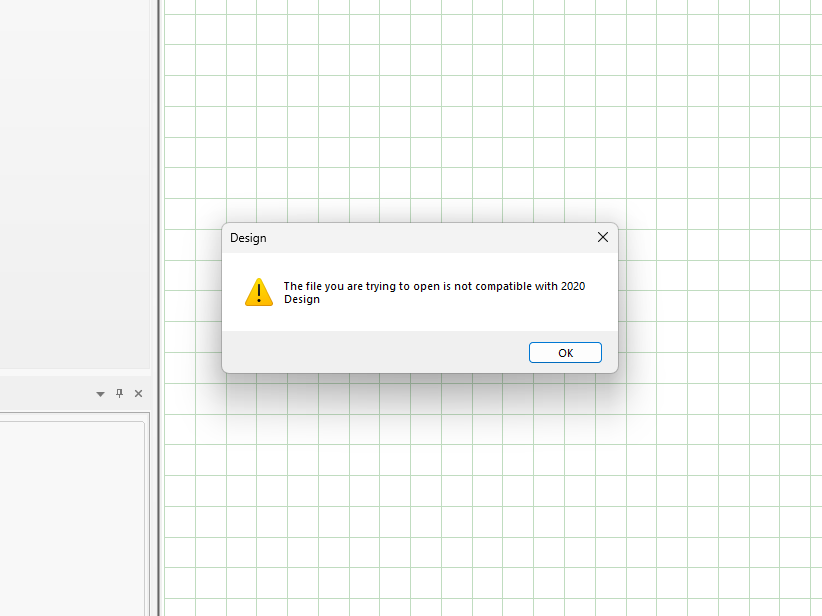This screenshot has height=616, width=822.
Task: Click the Design dialog title text
Action: (x=248, y=238)
